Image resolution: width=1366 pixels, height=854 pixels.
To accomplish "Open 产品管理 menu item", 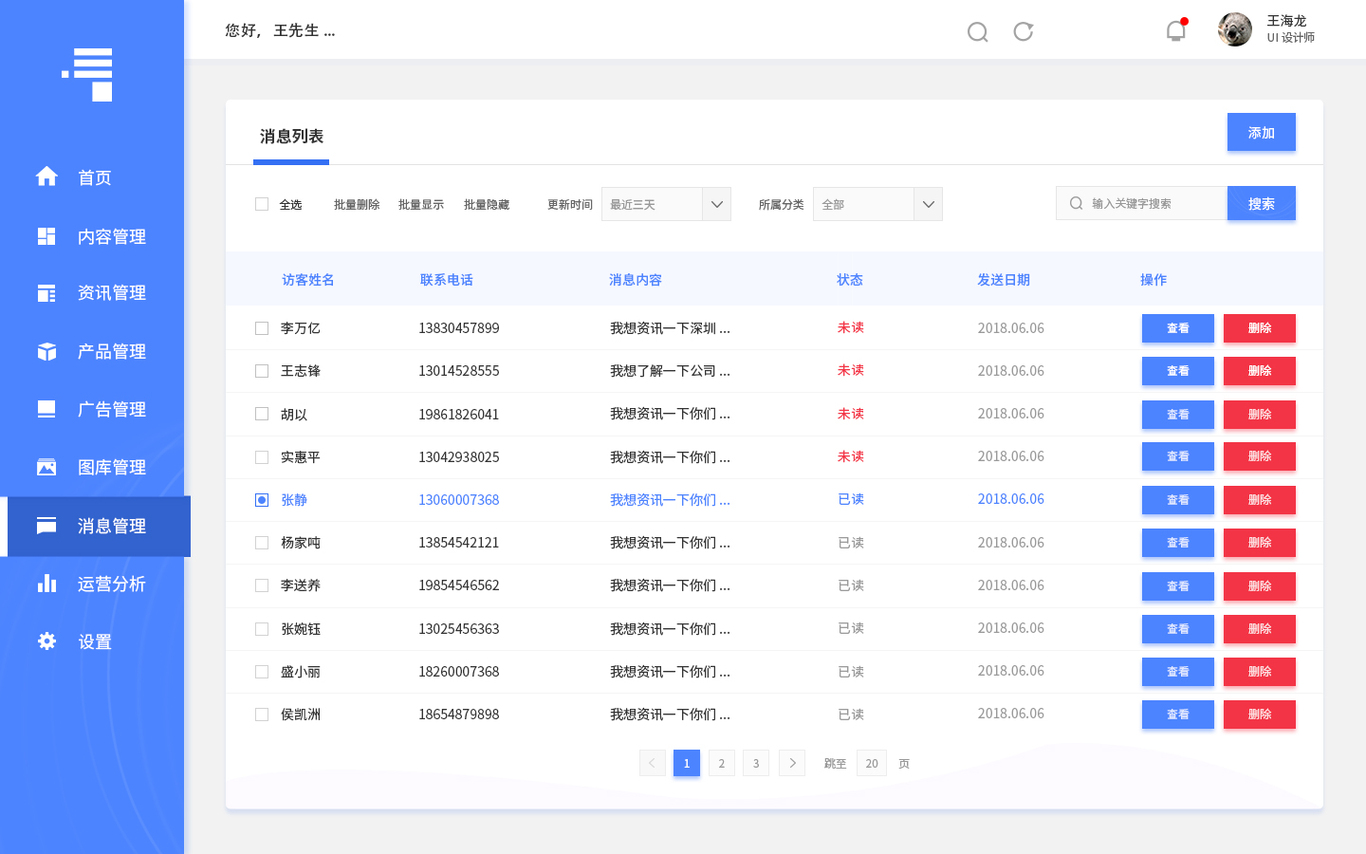I will [112, 351].
